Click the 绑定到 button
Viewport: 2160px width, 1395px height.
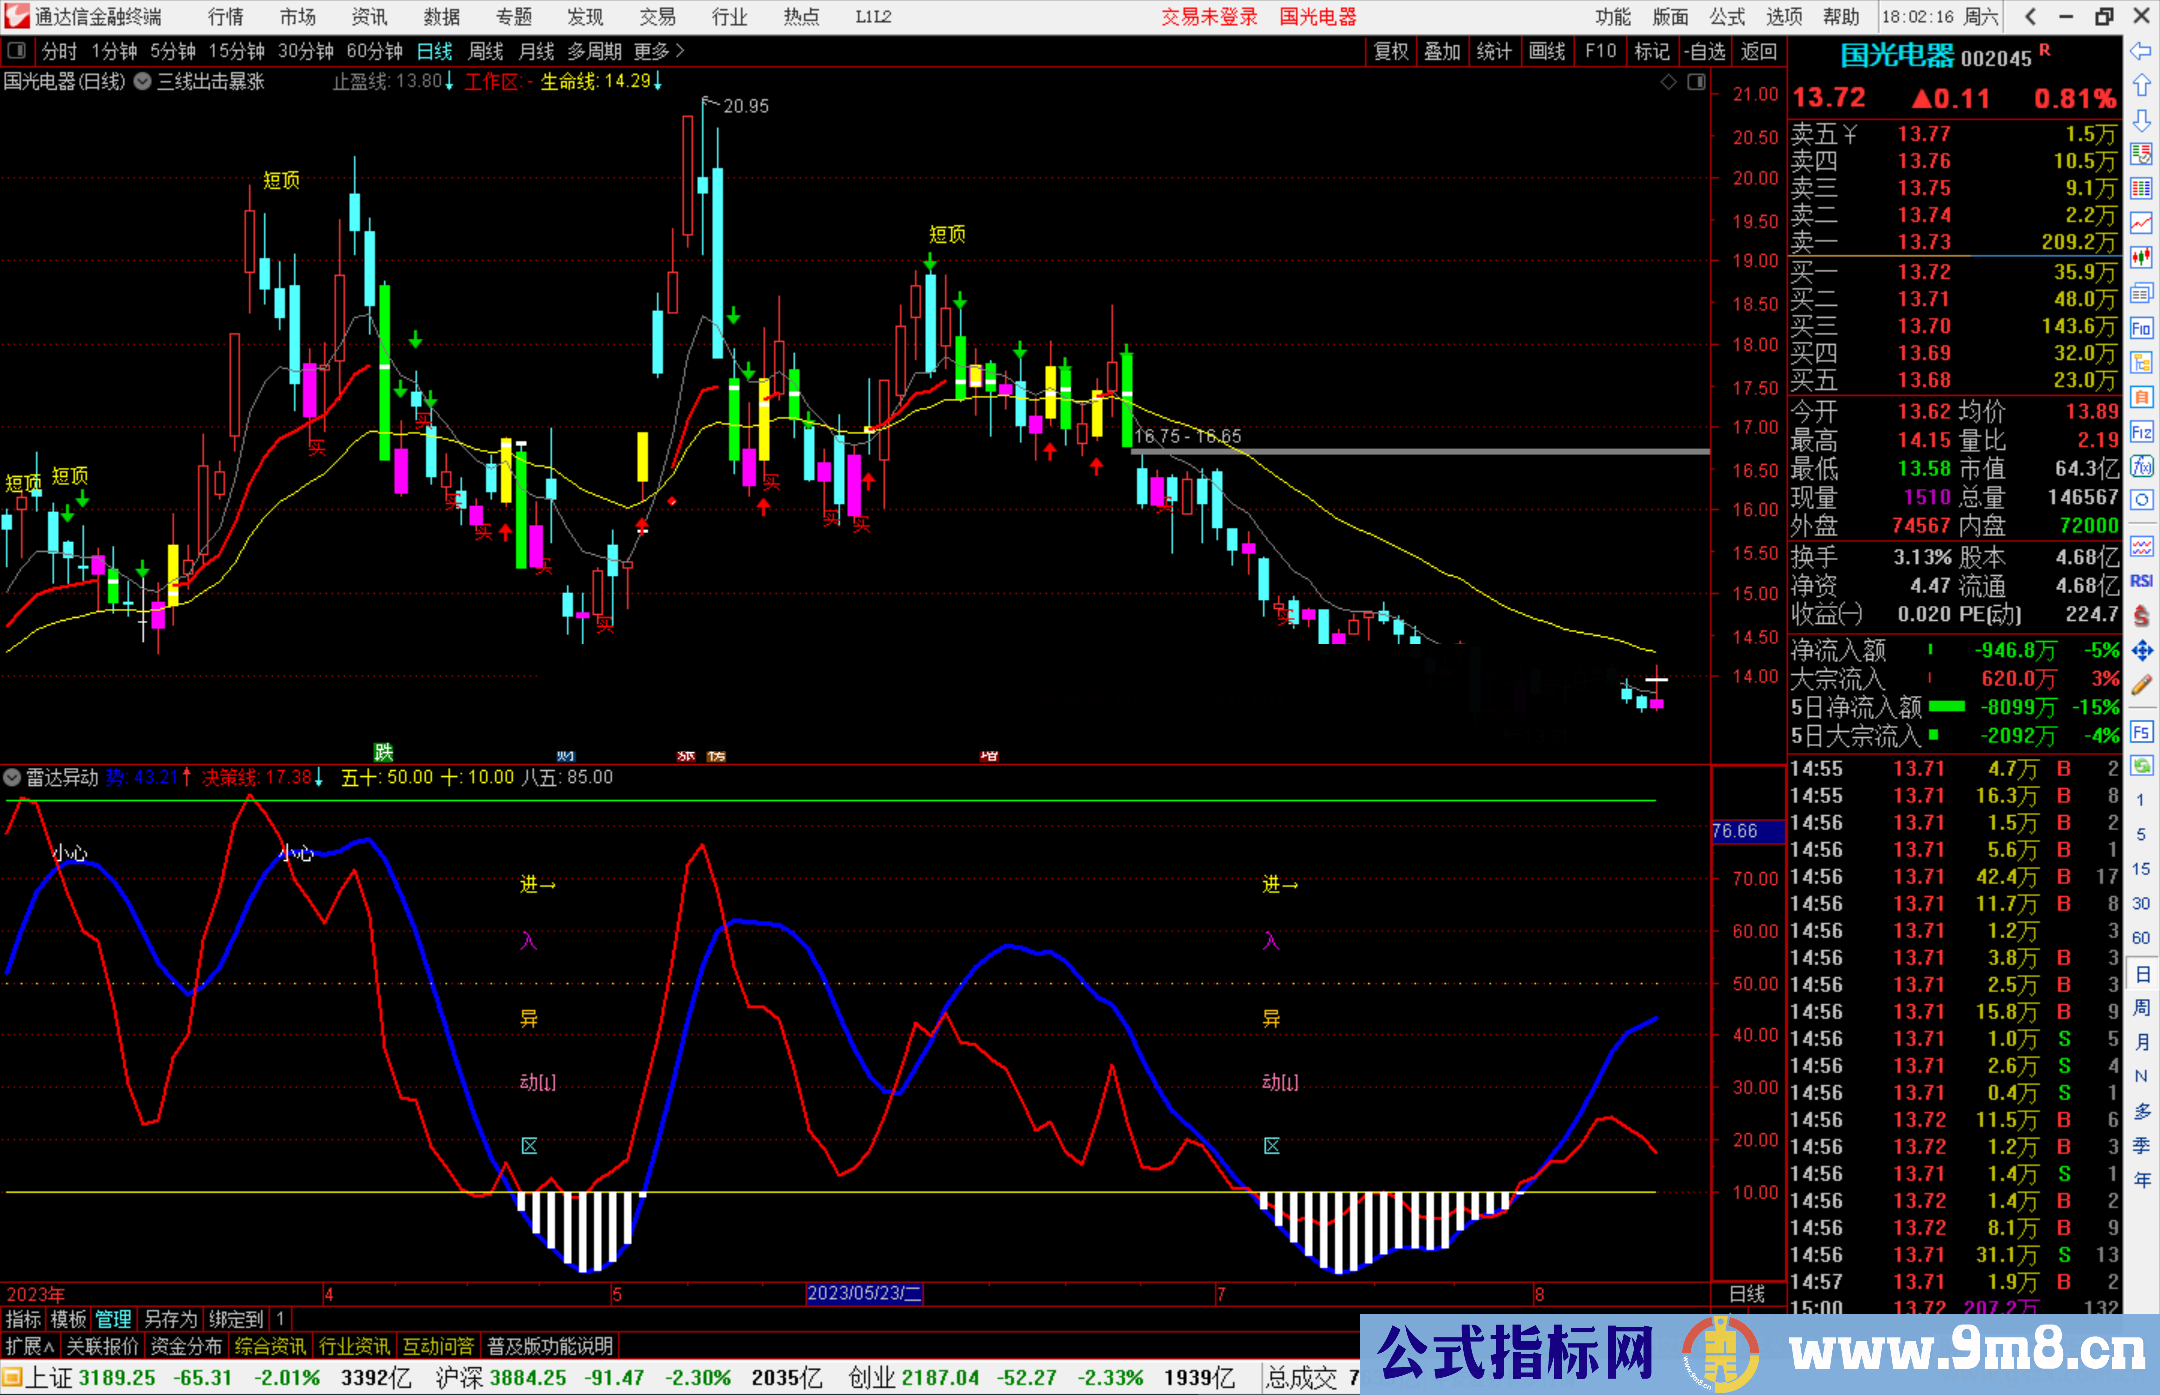(236, 1319)
